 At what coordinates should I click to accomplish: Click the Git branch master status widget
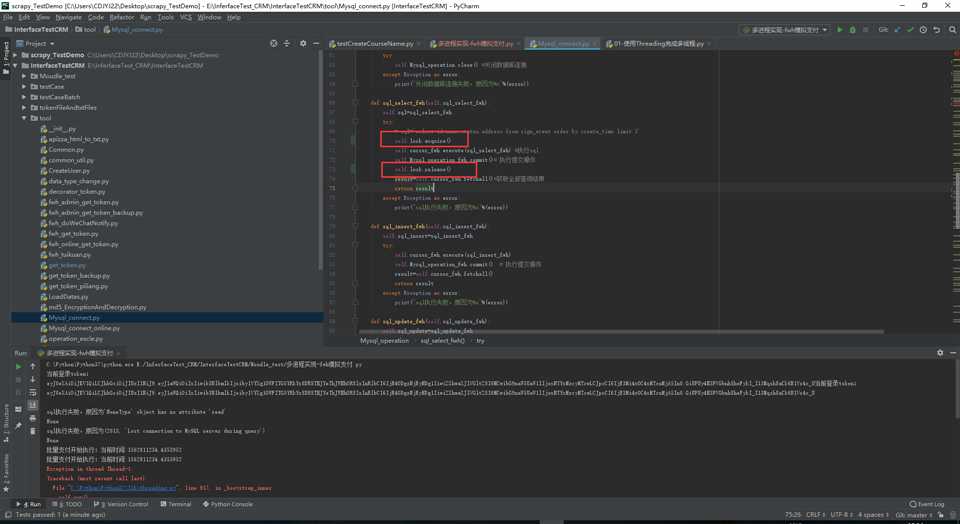pos(913,515)
